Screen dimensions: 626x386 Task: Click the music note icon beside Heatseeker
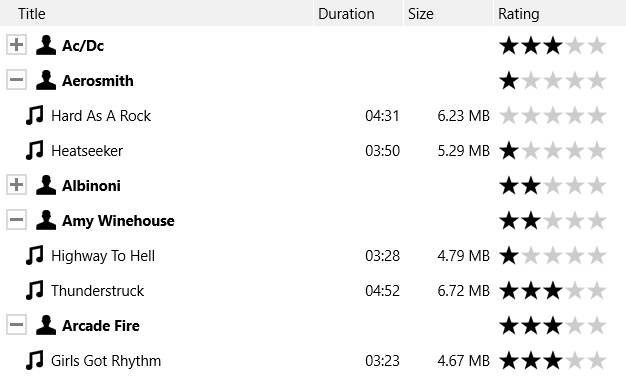point(35,150)
